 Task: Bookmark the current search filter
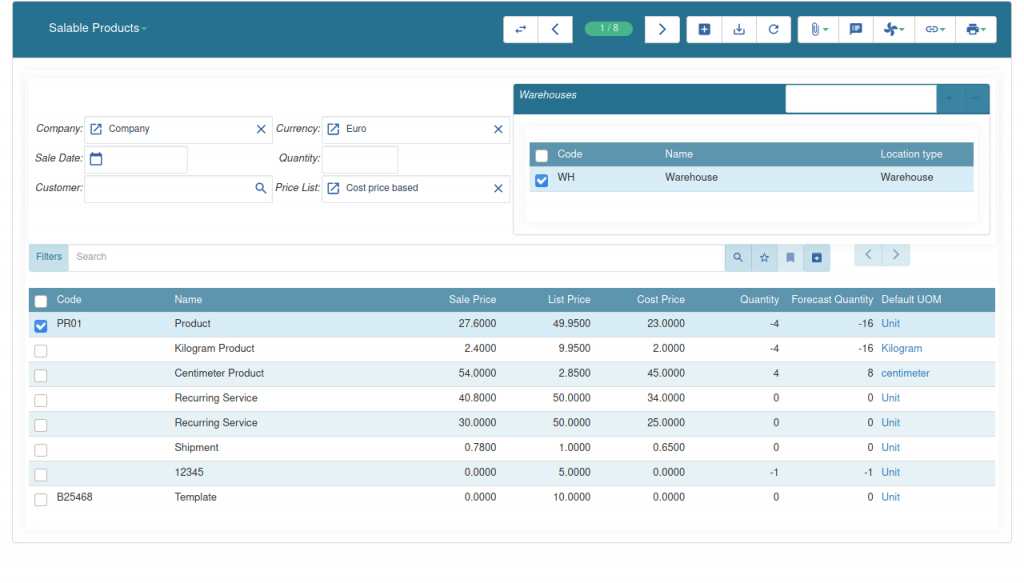pos(790,258)
